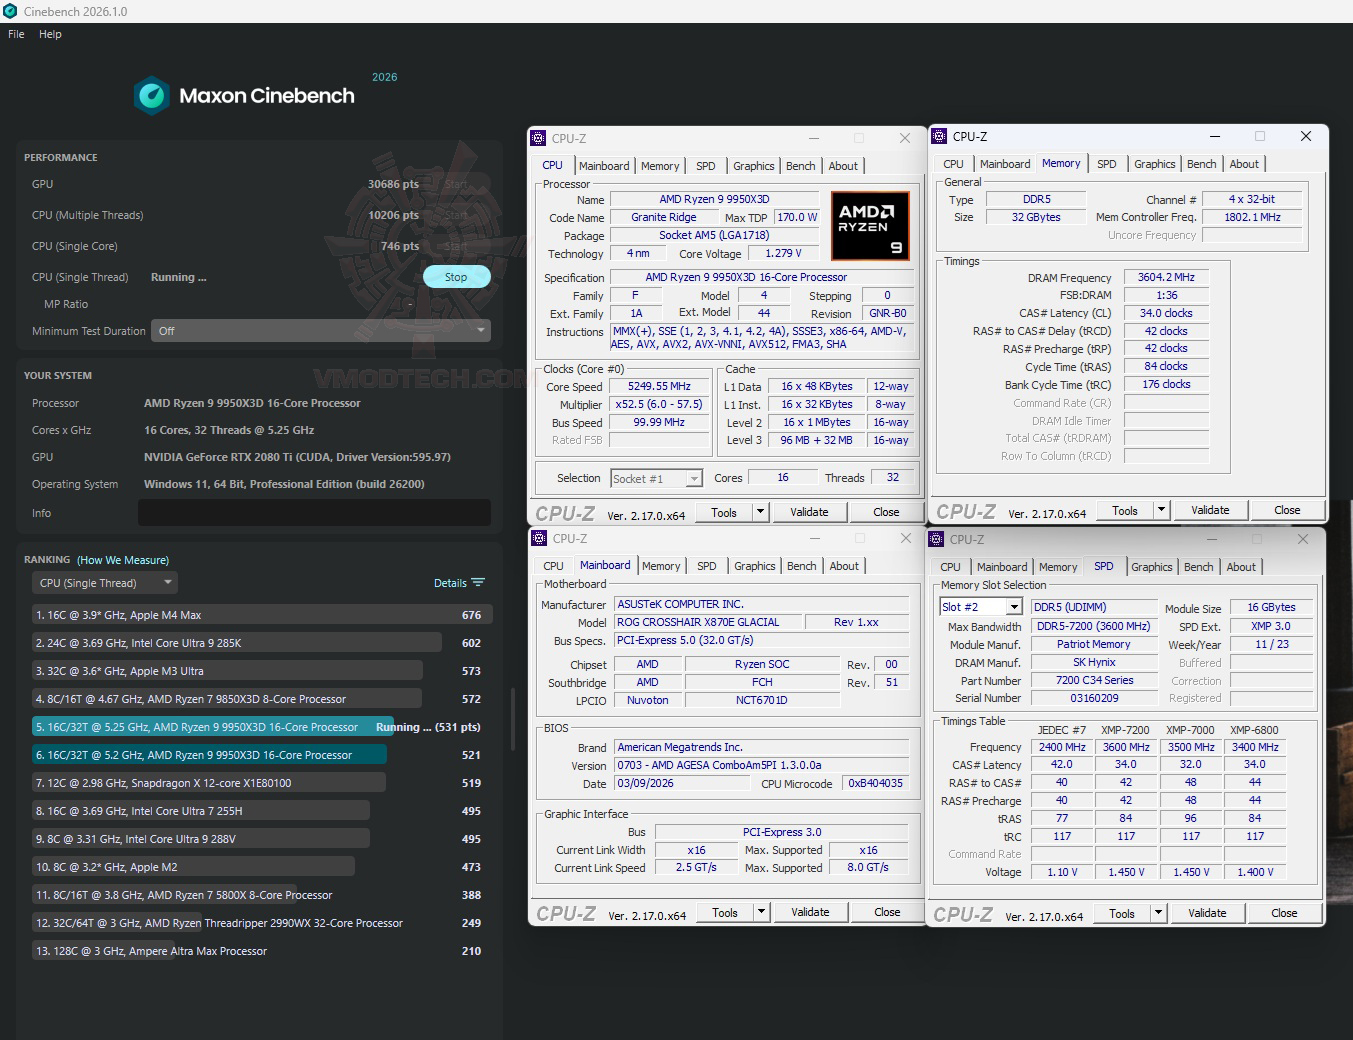This screenshot has height=1040, width=1353.
Task: Click the GPU score 30686 pts
Action: pos(393,184)
